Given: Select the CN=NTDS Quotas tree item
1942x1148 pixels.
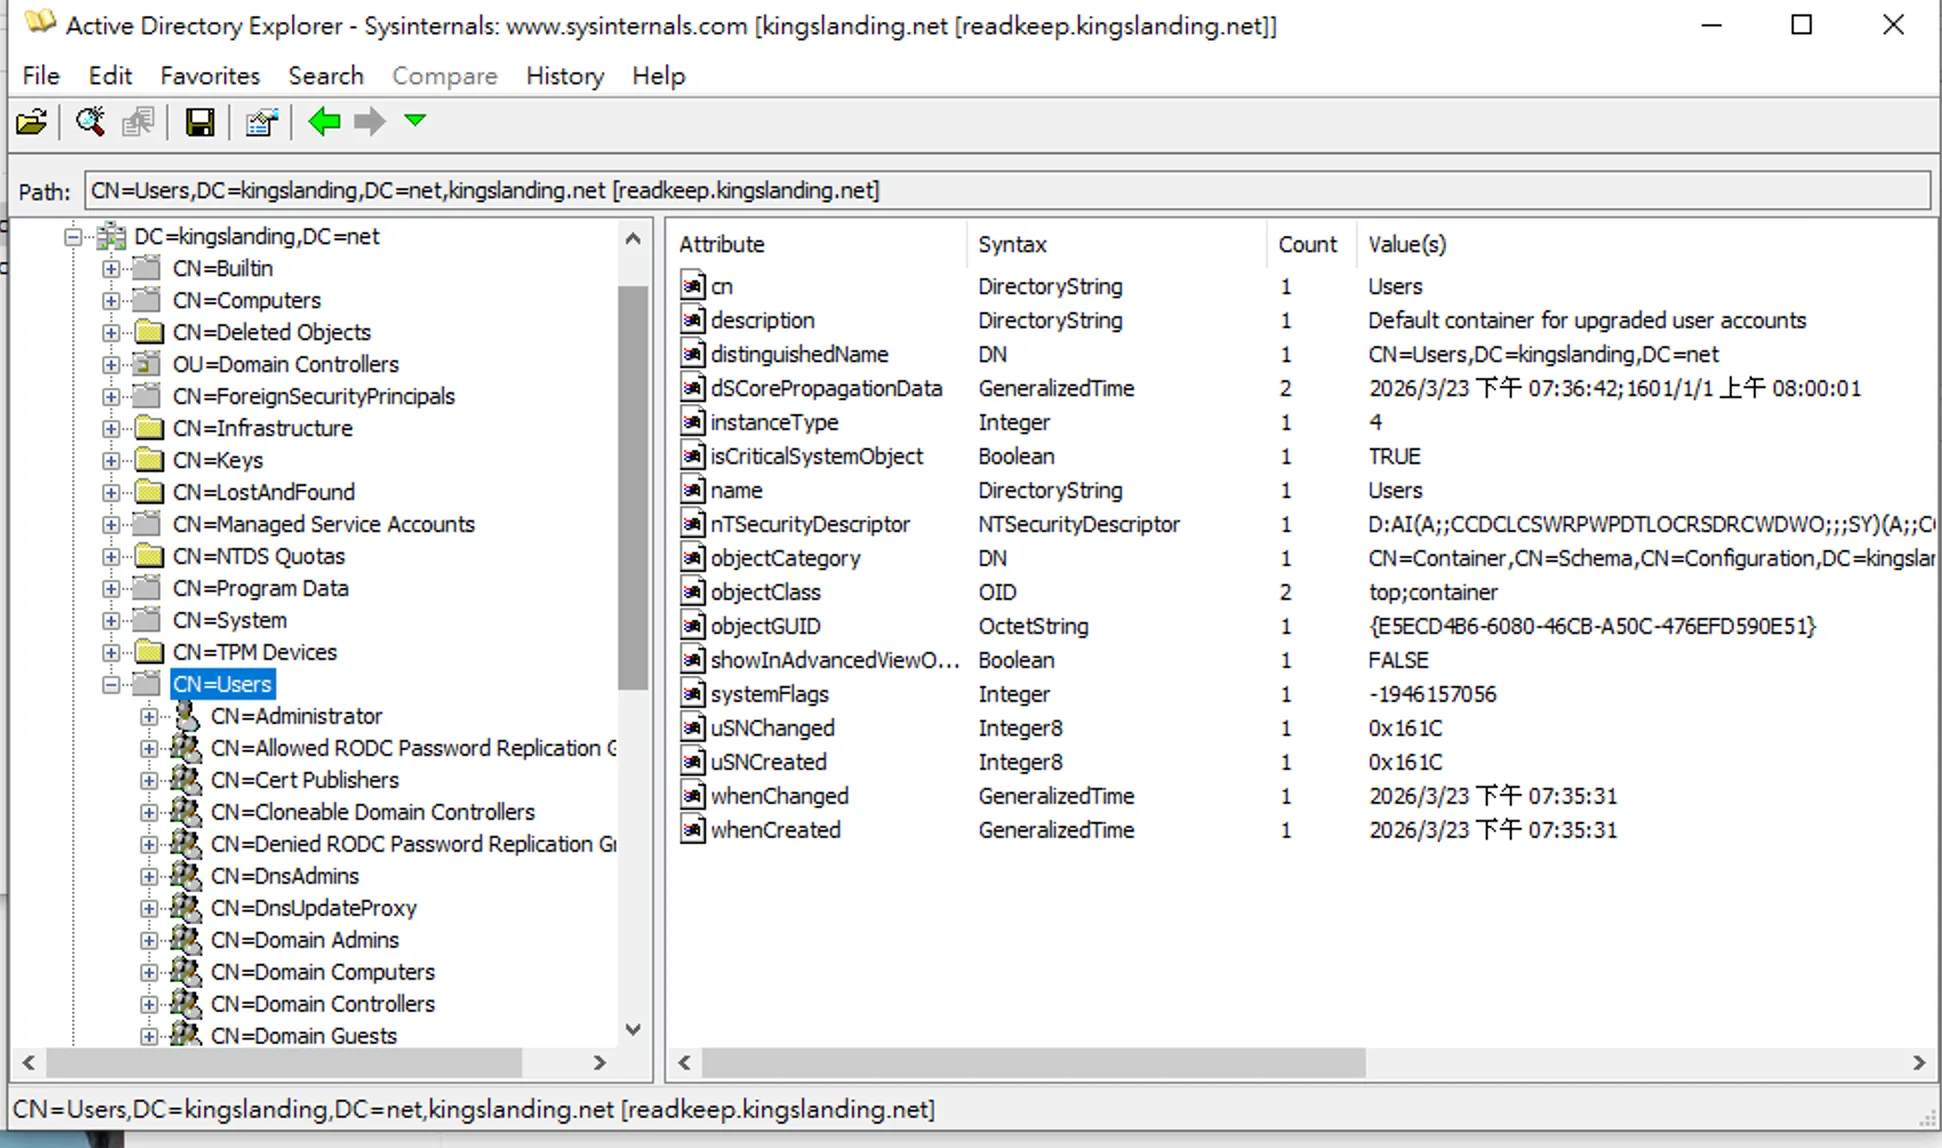Looking at the screenshot, I should click(259, 556).
